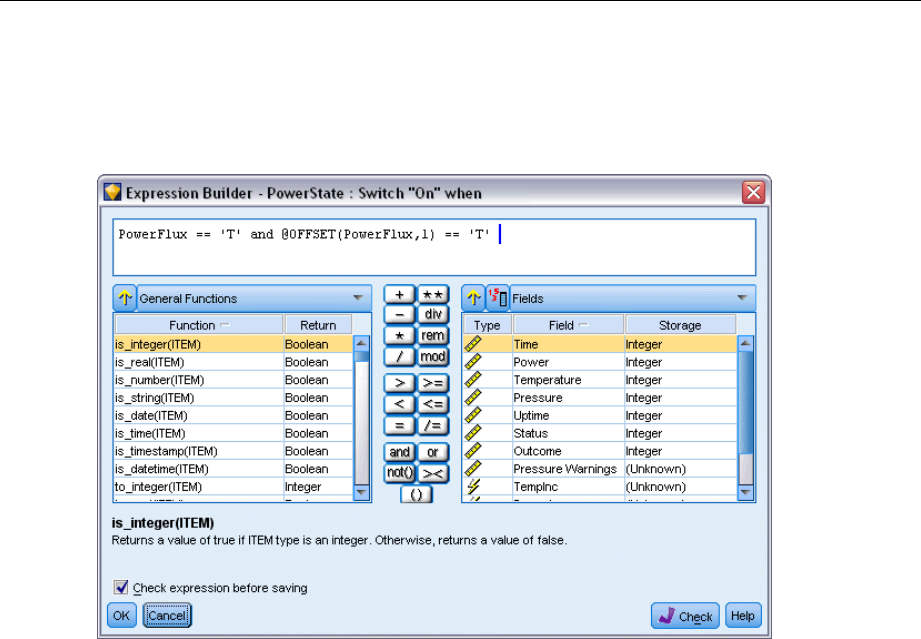Click fields list scroll-up arrow
Viewport: 921px width, 639px height.
pos(745,343)
